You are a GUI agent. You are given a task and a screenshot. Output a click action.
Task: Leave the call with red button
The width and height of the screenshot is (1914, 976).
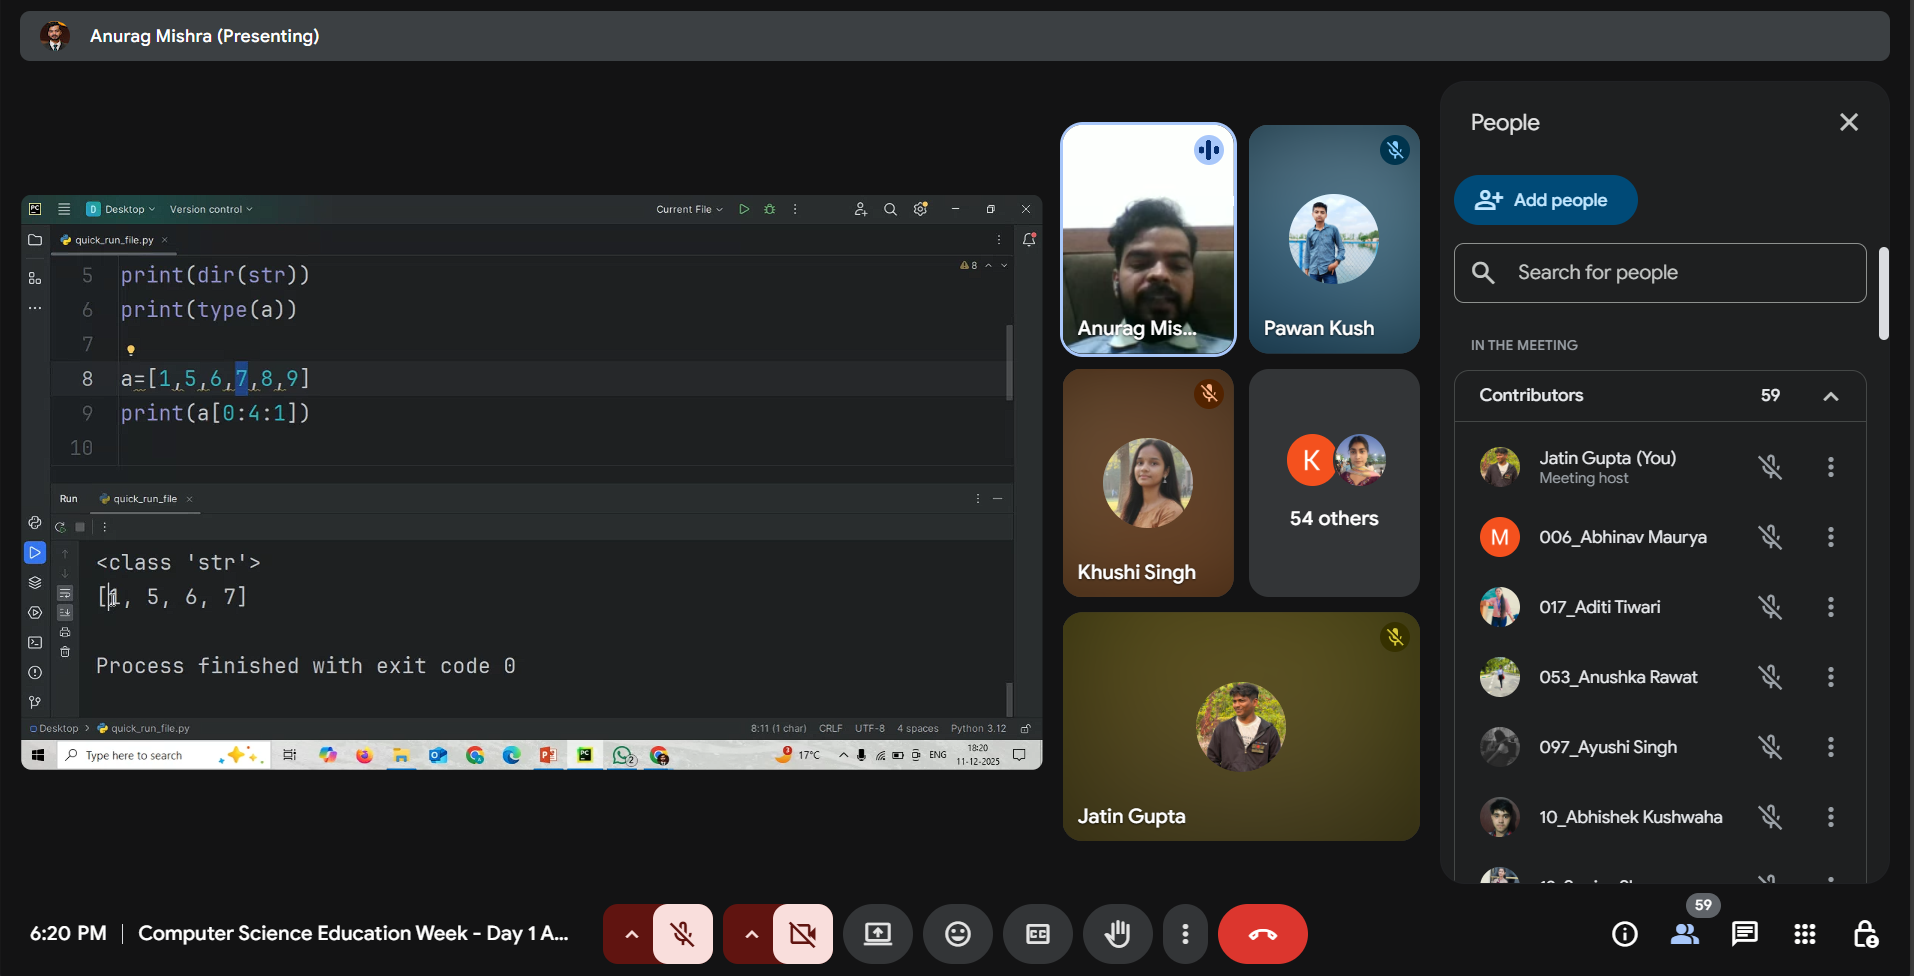click(1262, 934)
